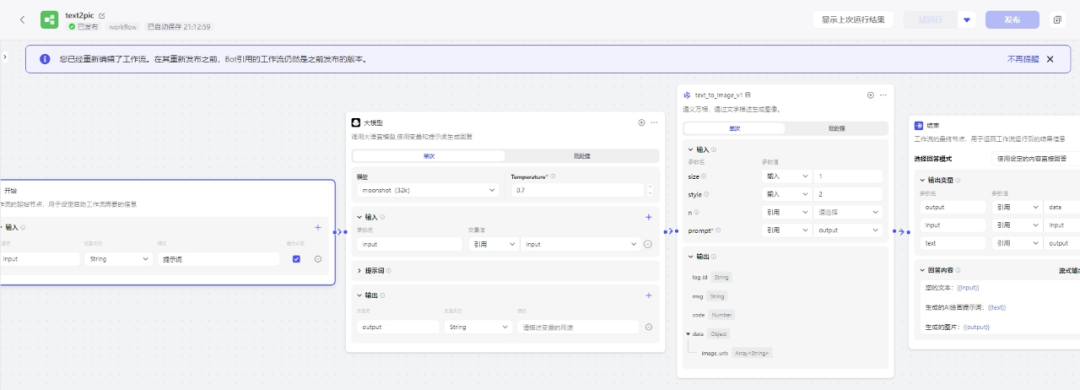The height and width of the screenshot is (390, 1080).
Task: Add an output variable to 大模型 node
Action: (648, 296)
